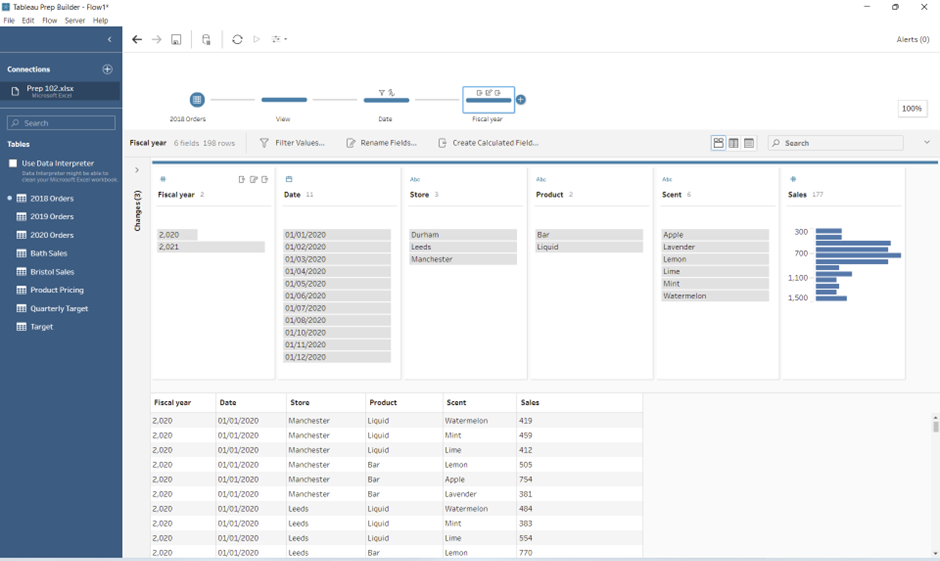Select the 2018 Orders input step icon
Screen dimensions: 940x561
197,100
